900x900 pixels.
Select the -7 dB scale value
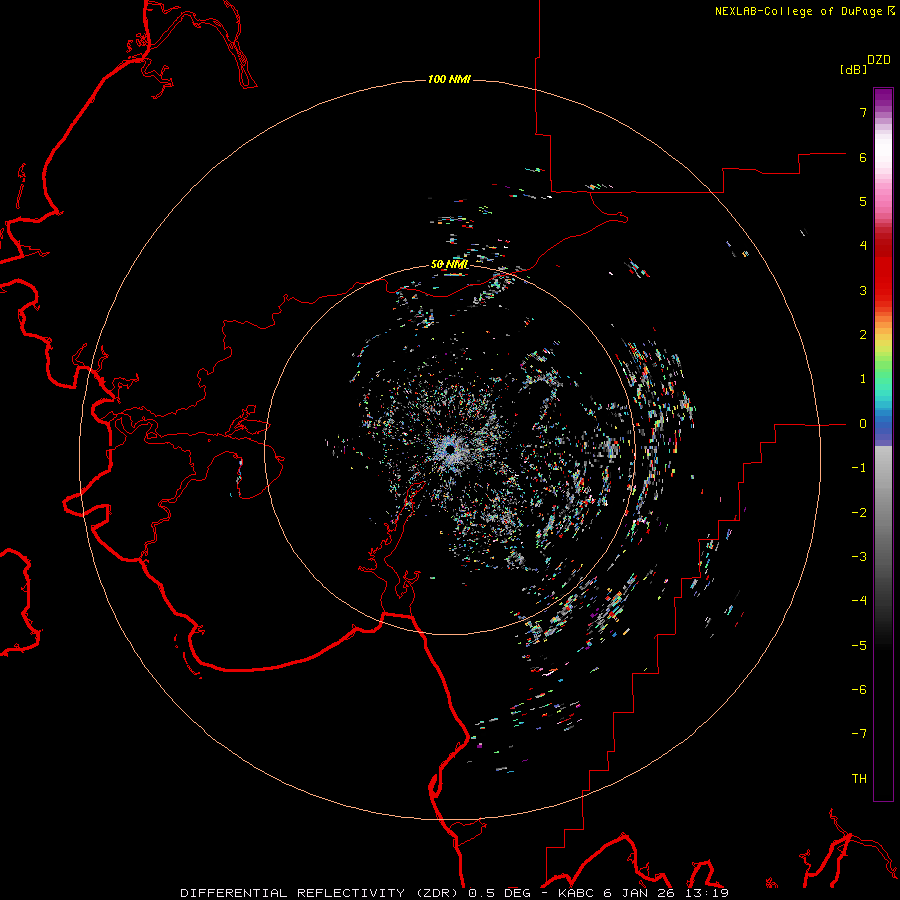(x=859, y=734)
